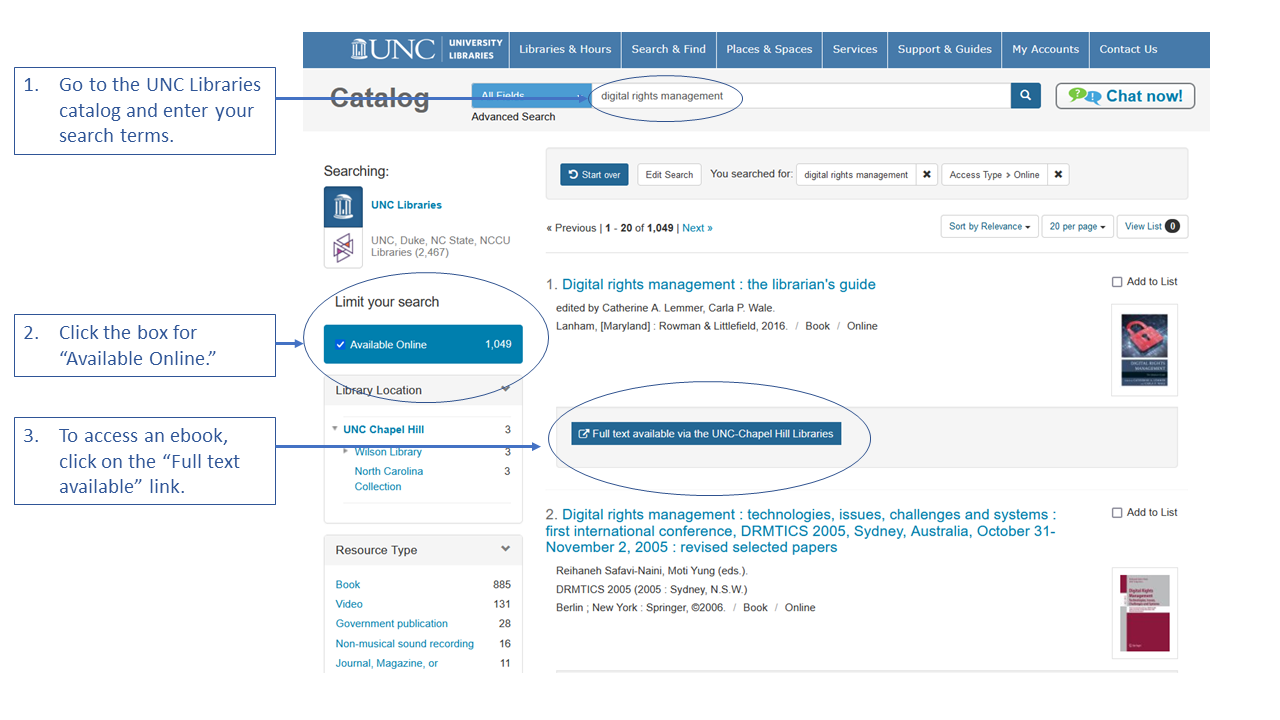Open the All Fields search dropdown

point(531,96)
